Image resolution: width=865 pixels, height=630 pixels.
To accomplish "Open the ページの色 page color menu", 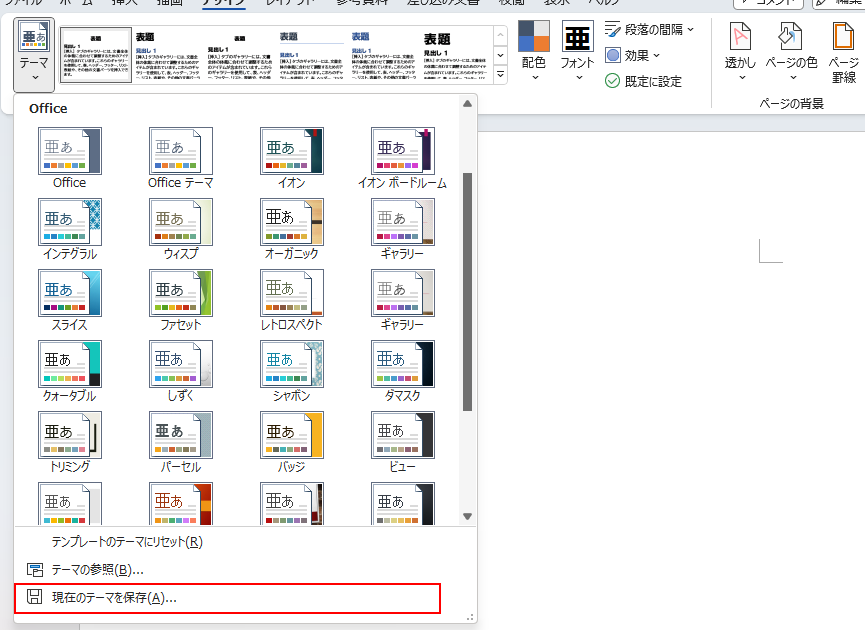I will 791,51.
